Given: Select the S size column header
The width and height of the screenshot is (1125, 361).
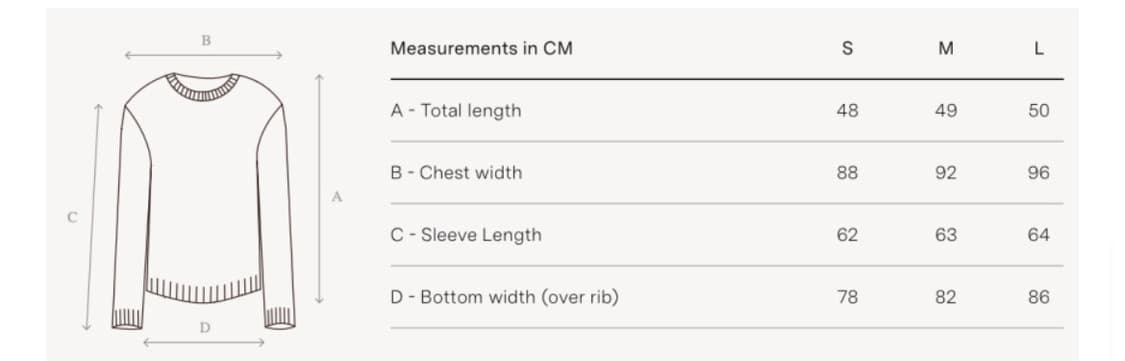Looking at the screenshot, I should coord(847,49).
